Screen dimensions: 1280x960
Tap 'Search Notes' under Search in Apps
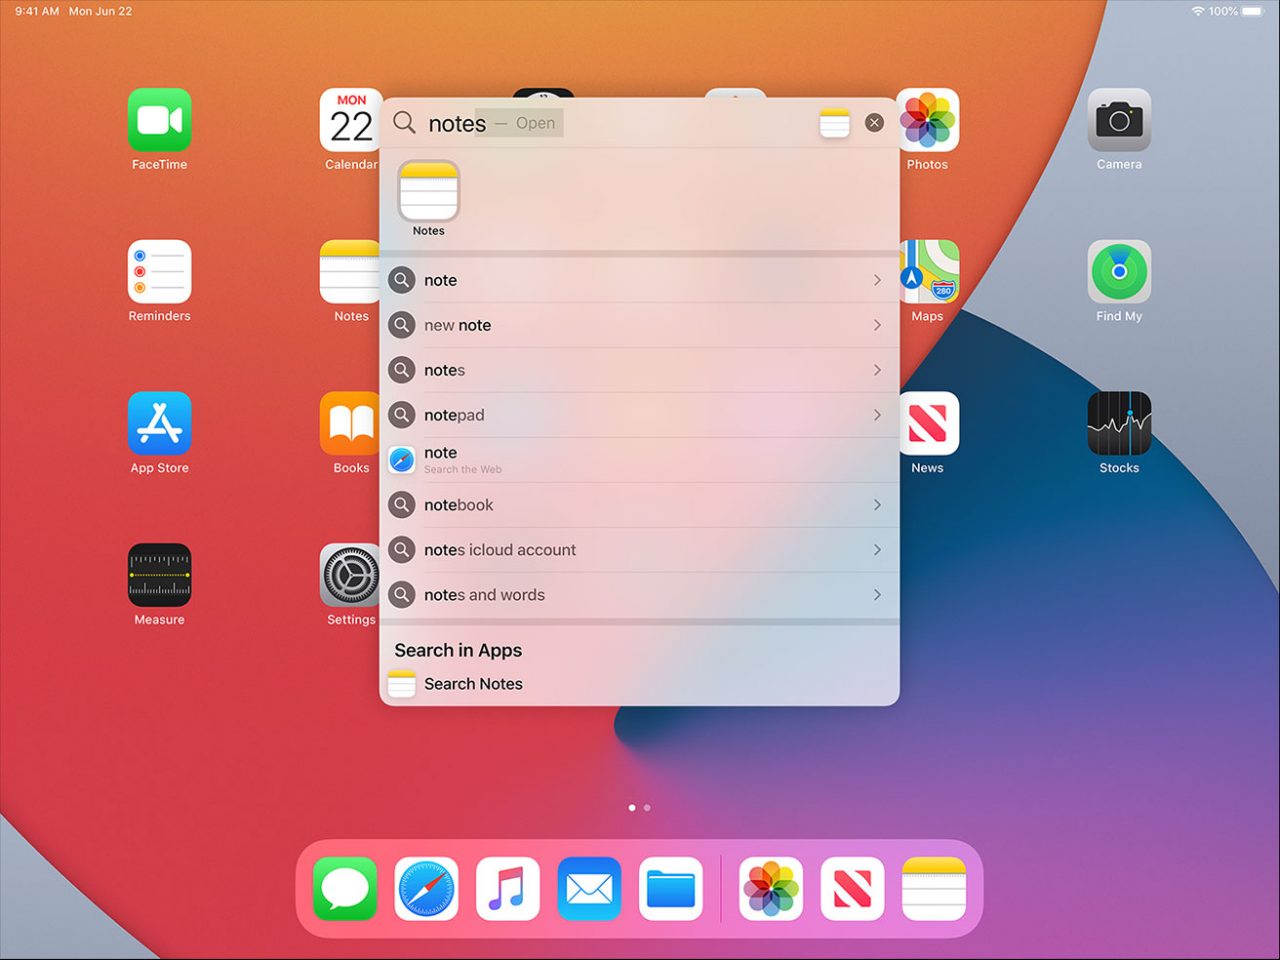[x=473, y=684]
